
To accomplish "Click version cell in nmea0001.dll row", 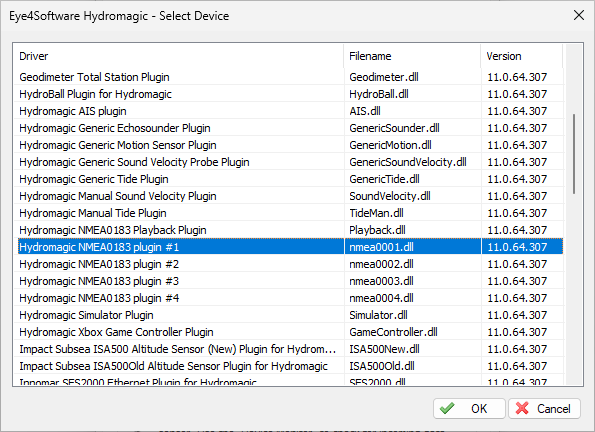I will pyautogui.click(x=522, y=247).
